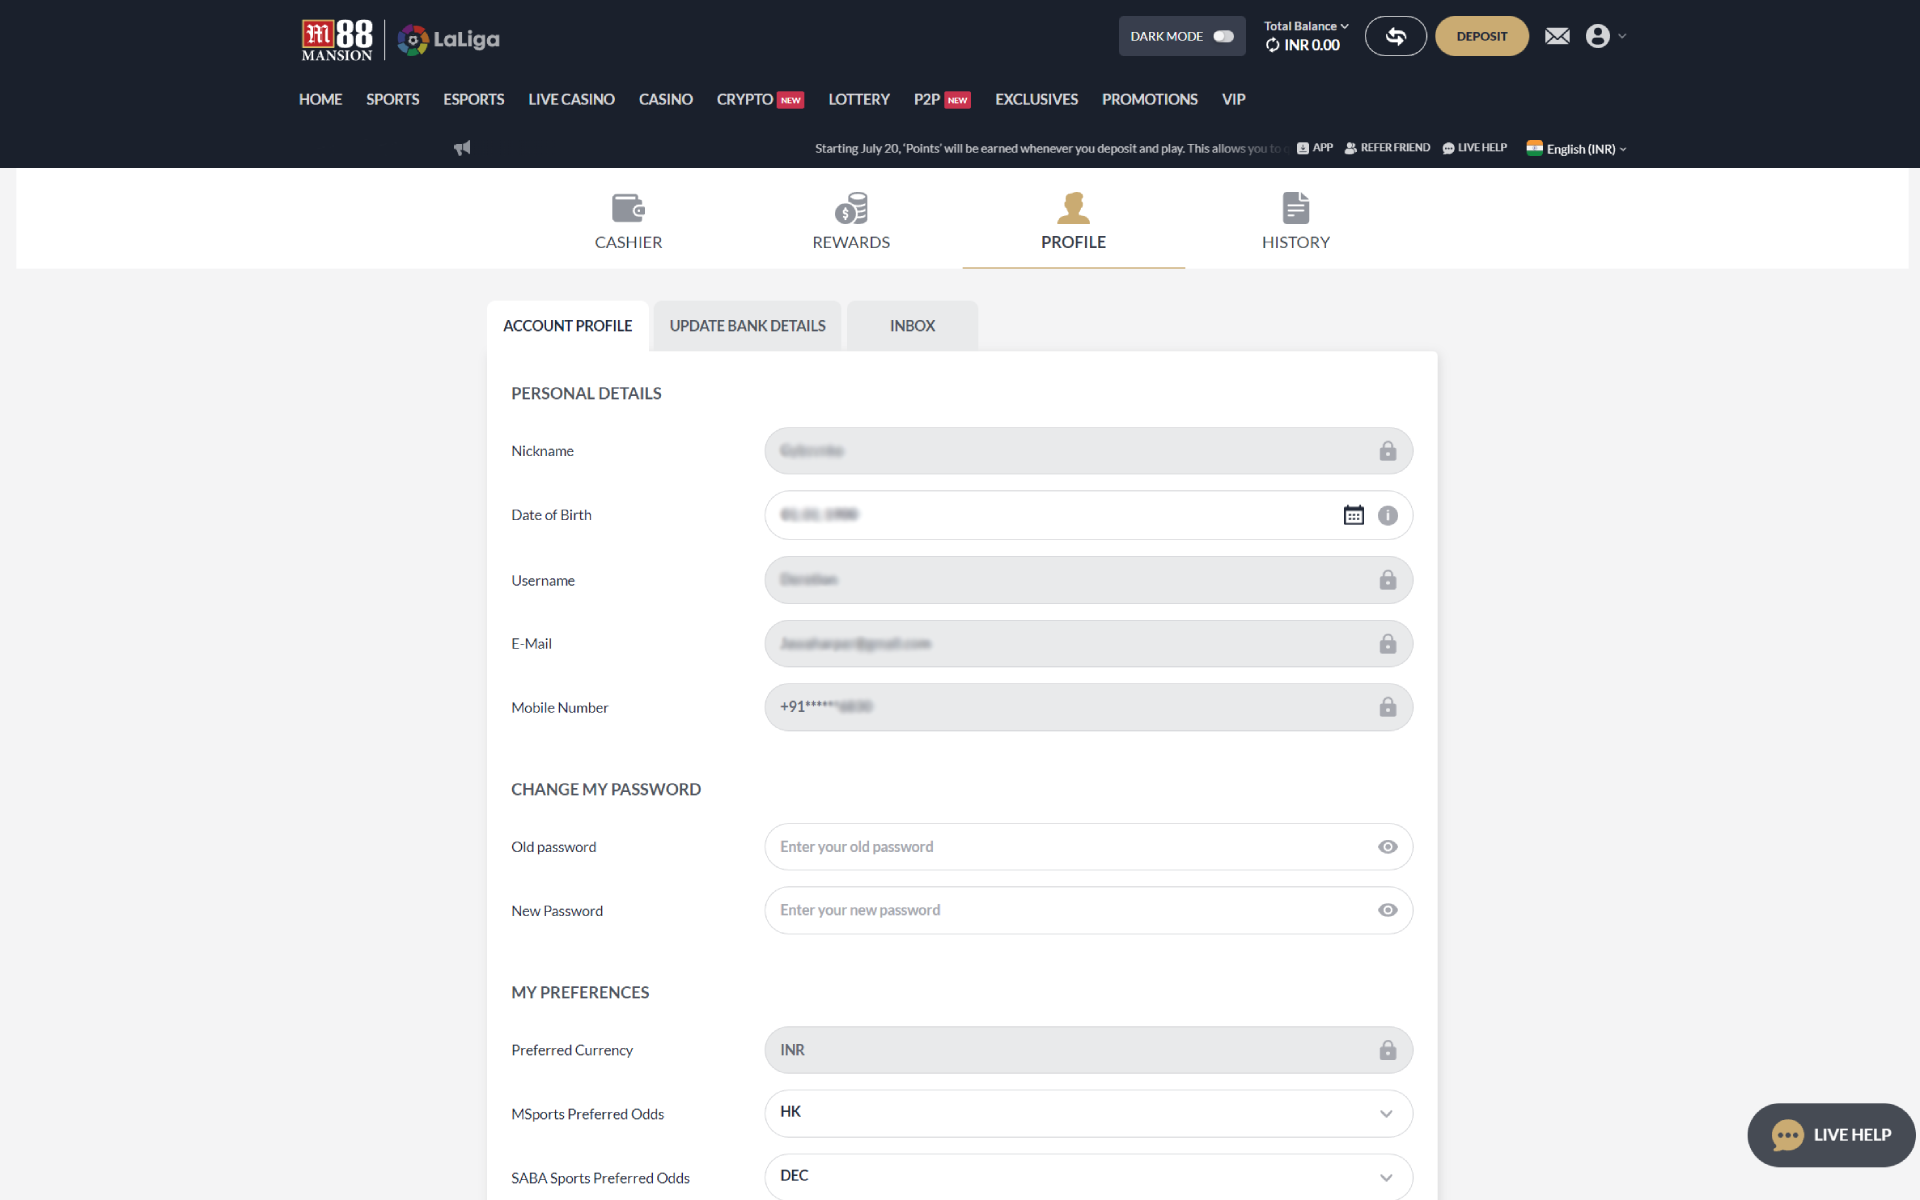This screenshot has width=1920, height=1200.
Task: Toggle Date of Birth visibility eye icon
Action: [x=1385, y=514]
